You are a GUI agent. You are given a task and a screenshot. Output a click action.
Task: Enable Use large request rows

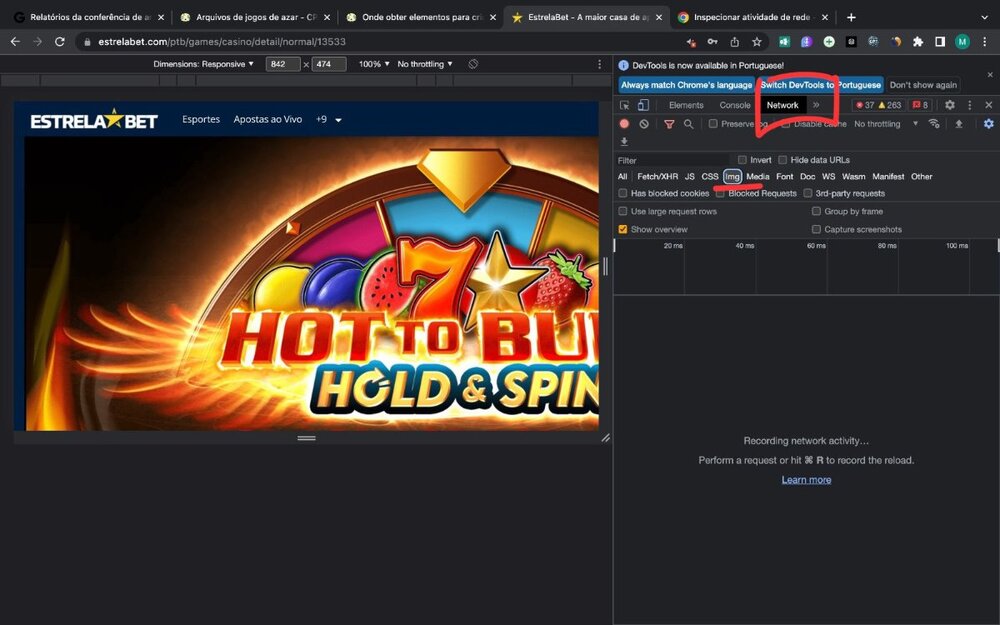[x=623, y=211]
